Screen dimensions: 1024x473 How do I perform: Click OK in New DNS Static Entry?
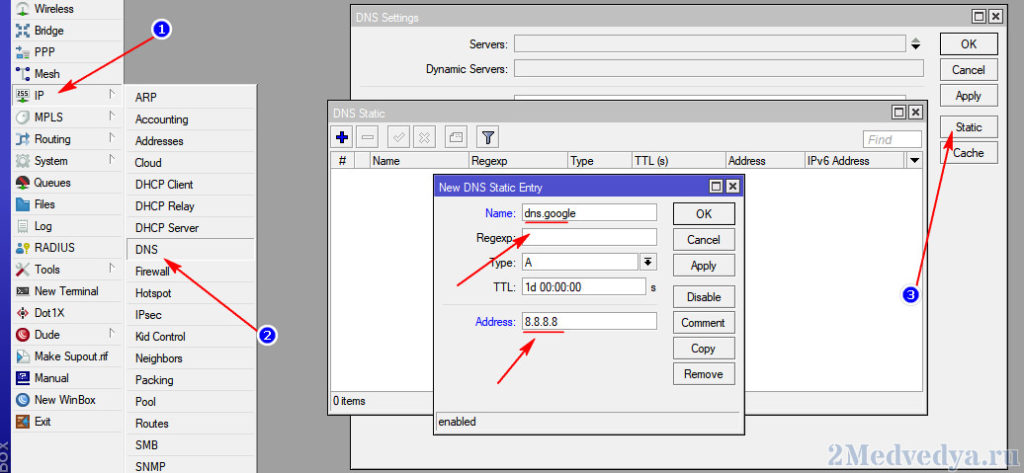[704, 214]
